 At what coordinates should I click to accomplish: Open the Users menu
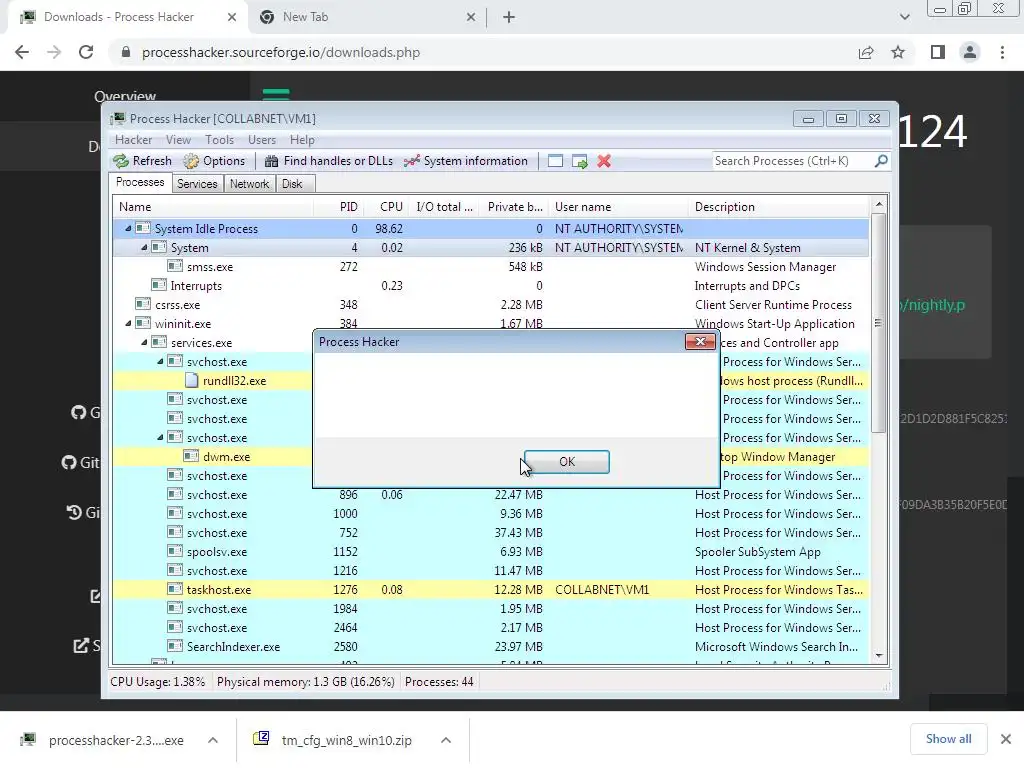coord(262,140)
